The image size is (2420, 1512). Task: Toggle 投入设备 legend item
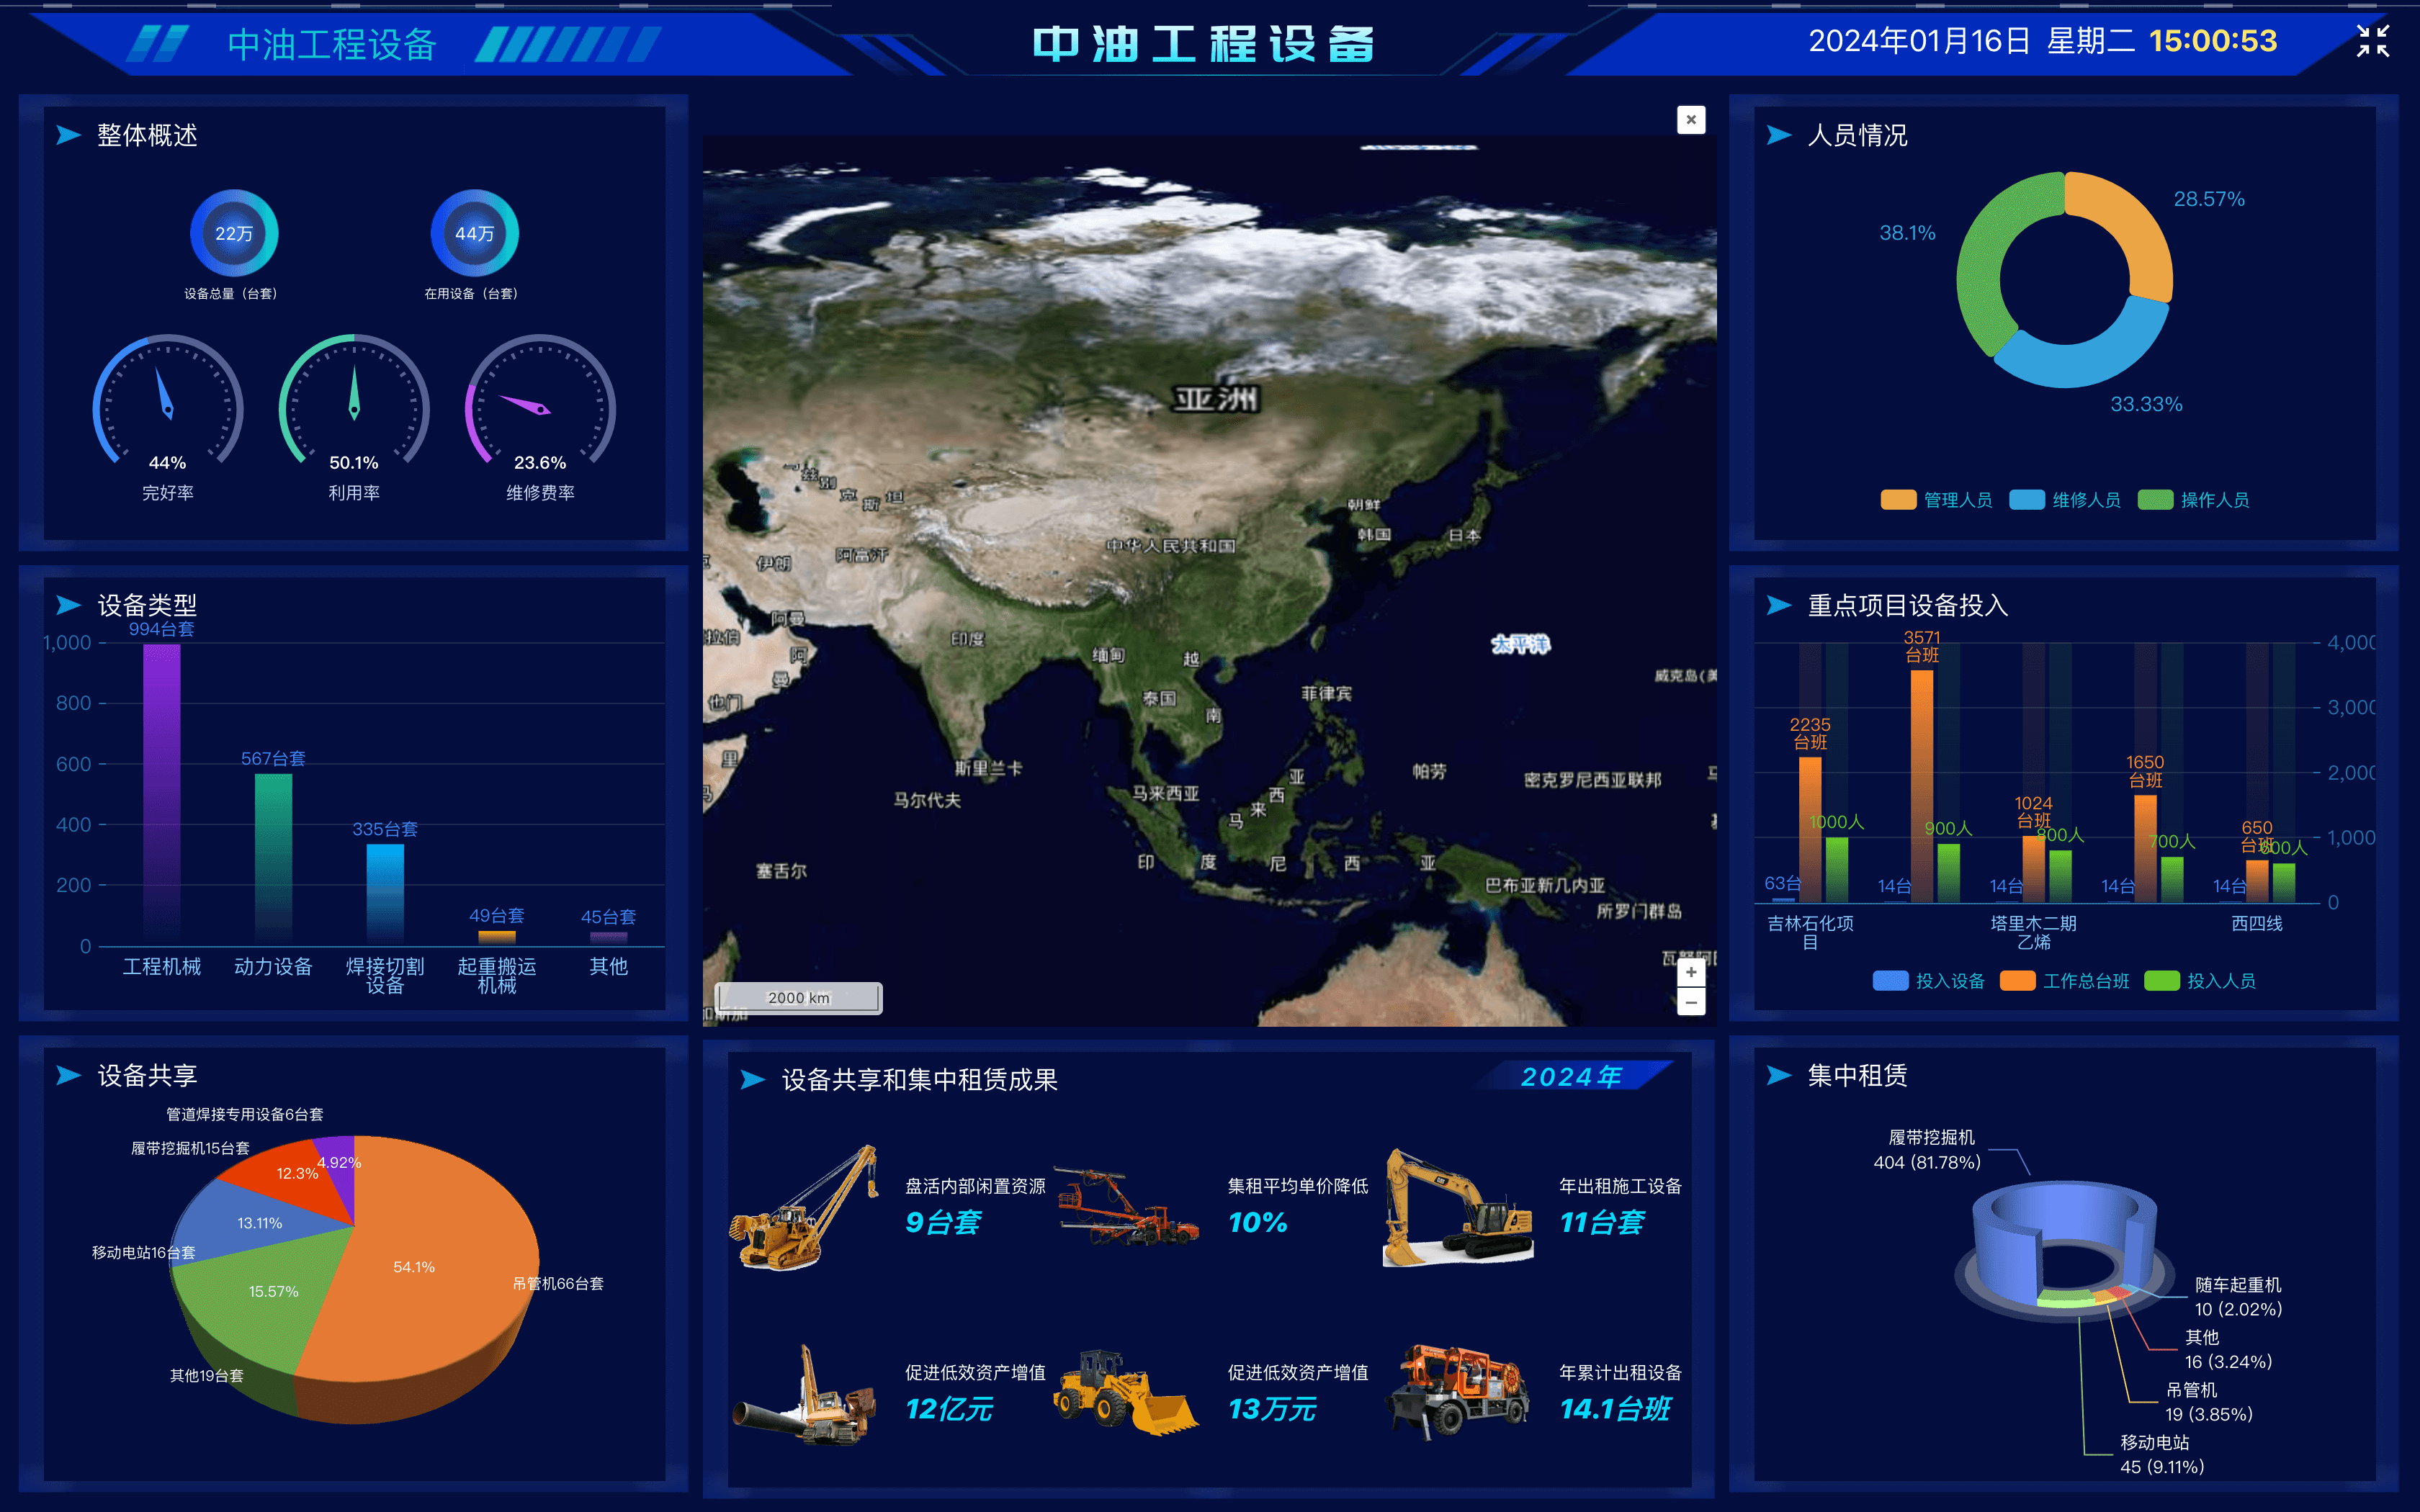pos(1928,981)
